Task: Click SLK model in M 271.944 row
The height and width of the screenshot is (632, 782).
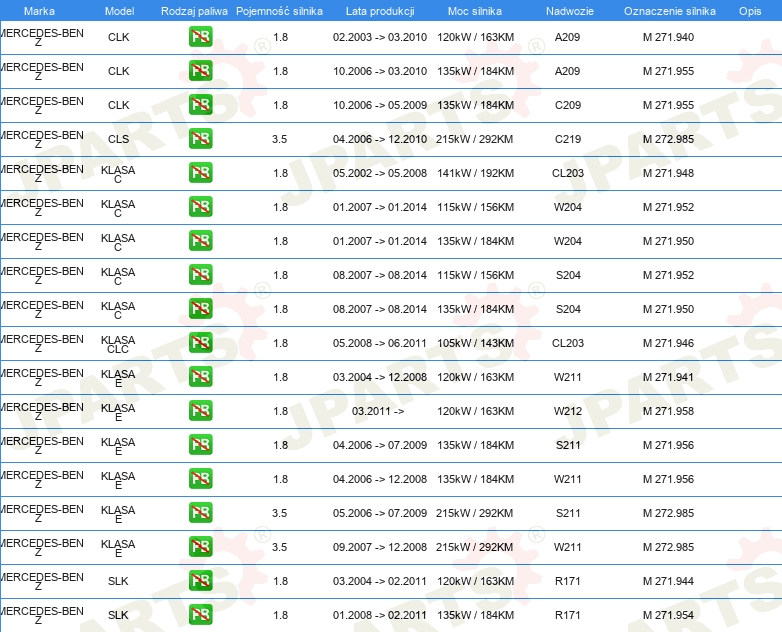Action: click(118, 581)
